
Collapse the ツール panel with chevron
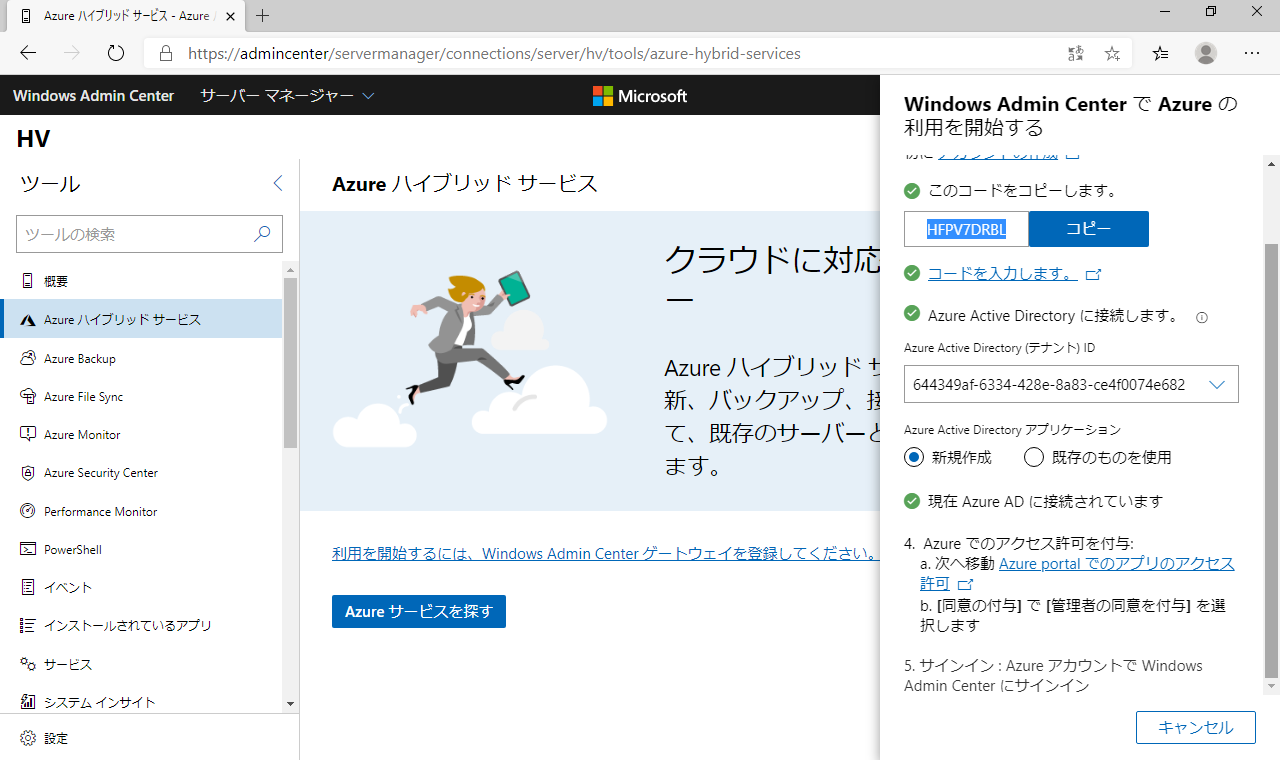click(x=278, y=183)
